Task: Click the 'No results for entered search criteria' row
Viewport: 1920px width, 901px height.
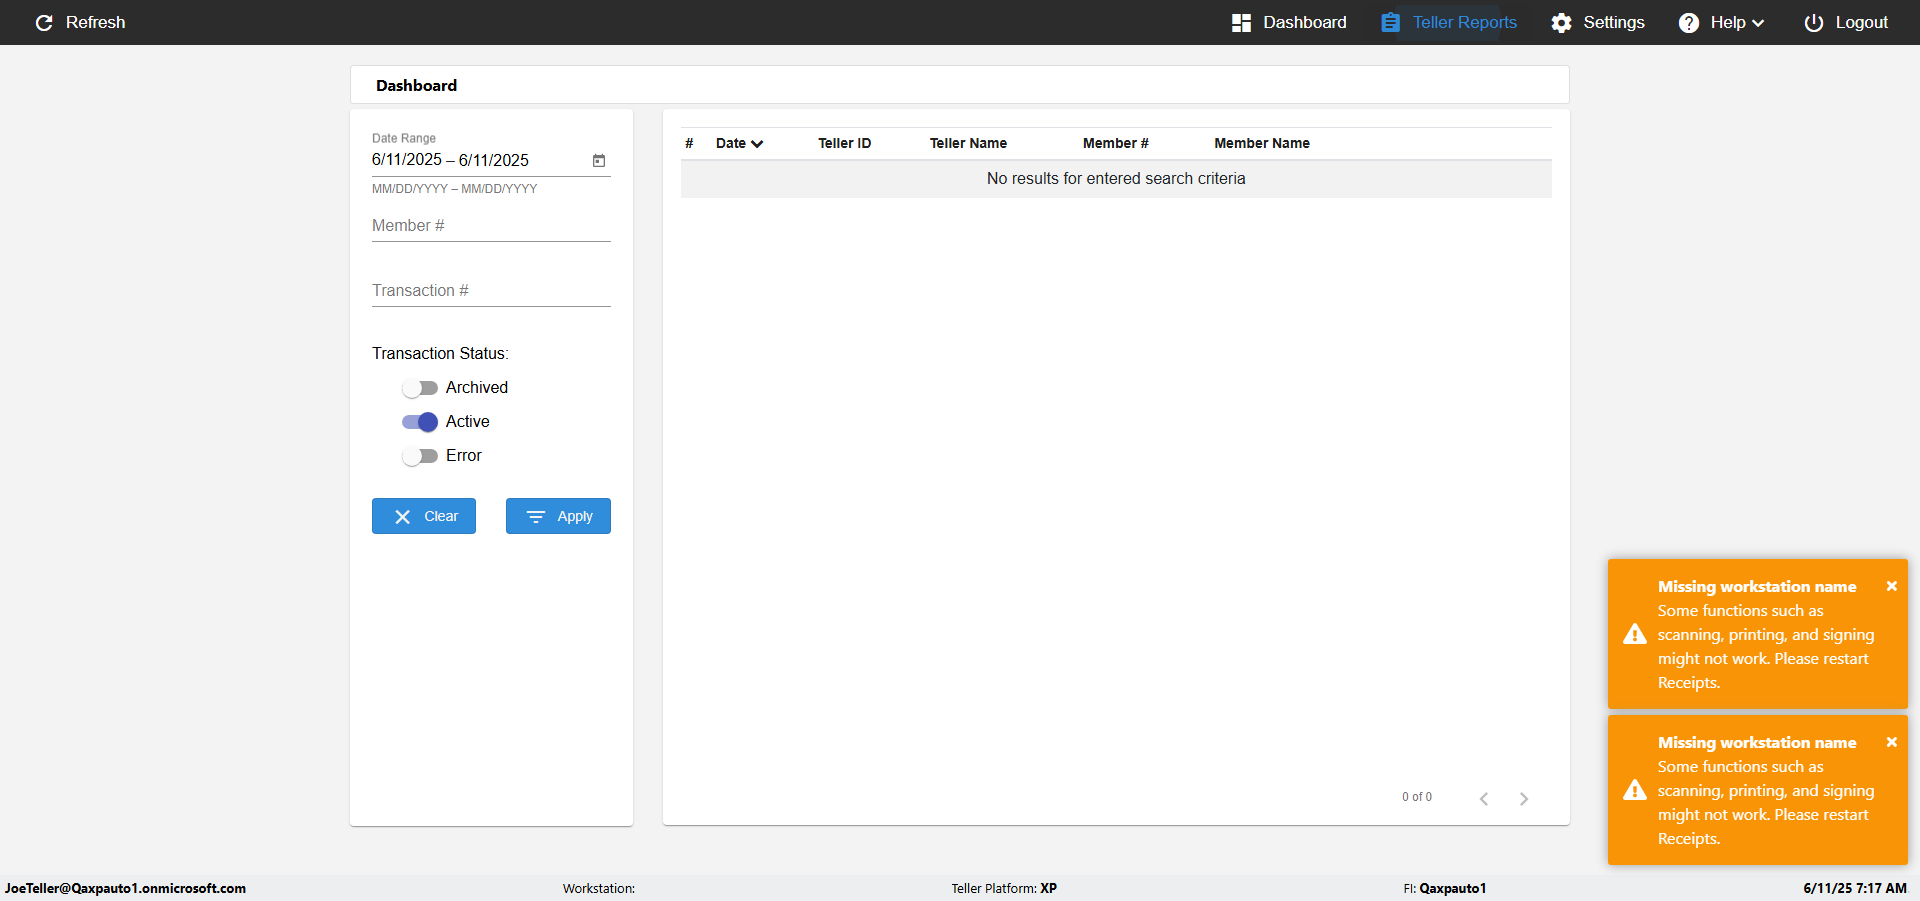Action: coord(1116,179)
